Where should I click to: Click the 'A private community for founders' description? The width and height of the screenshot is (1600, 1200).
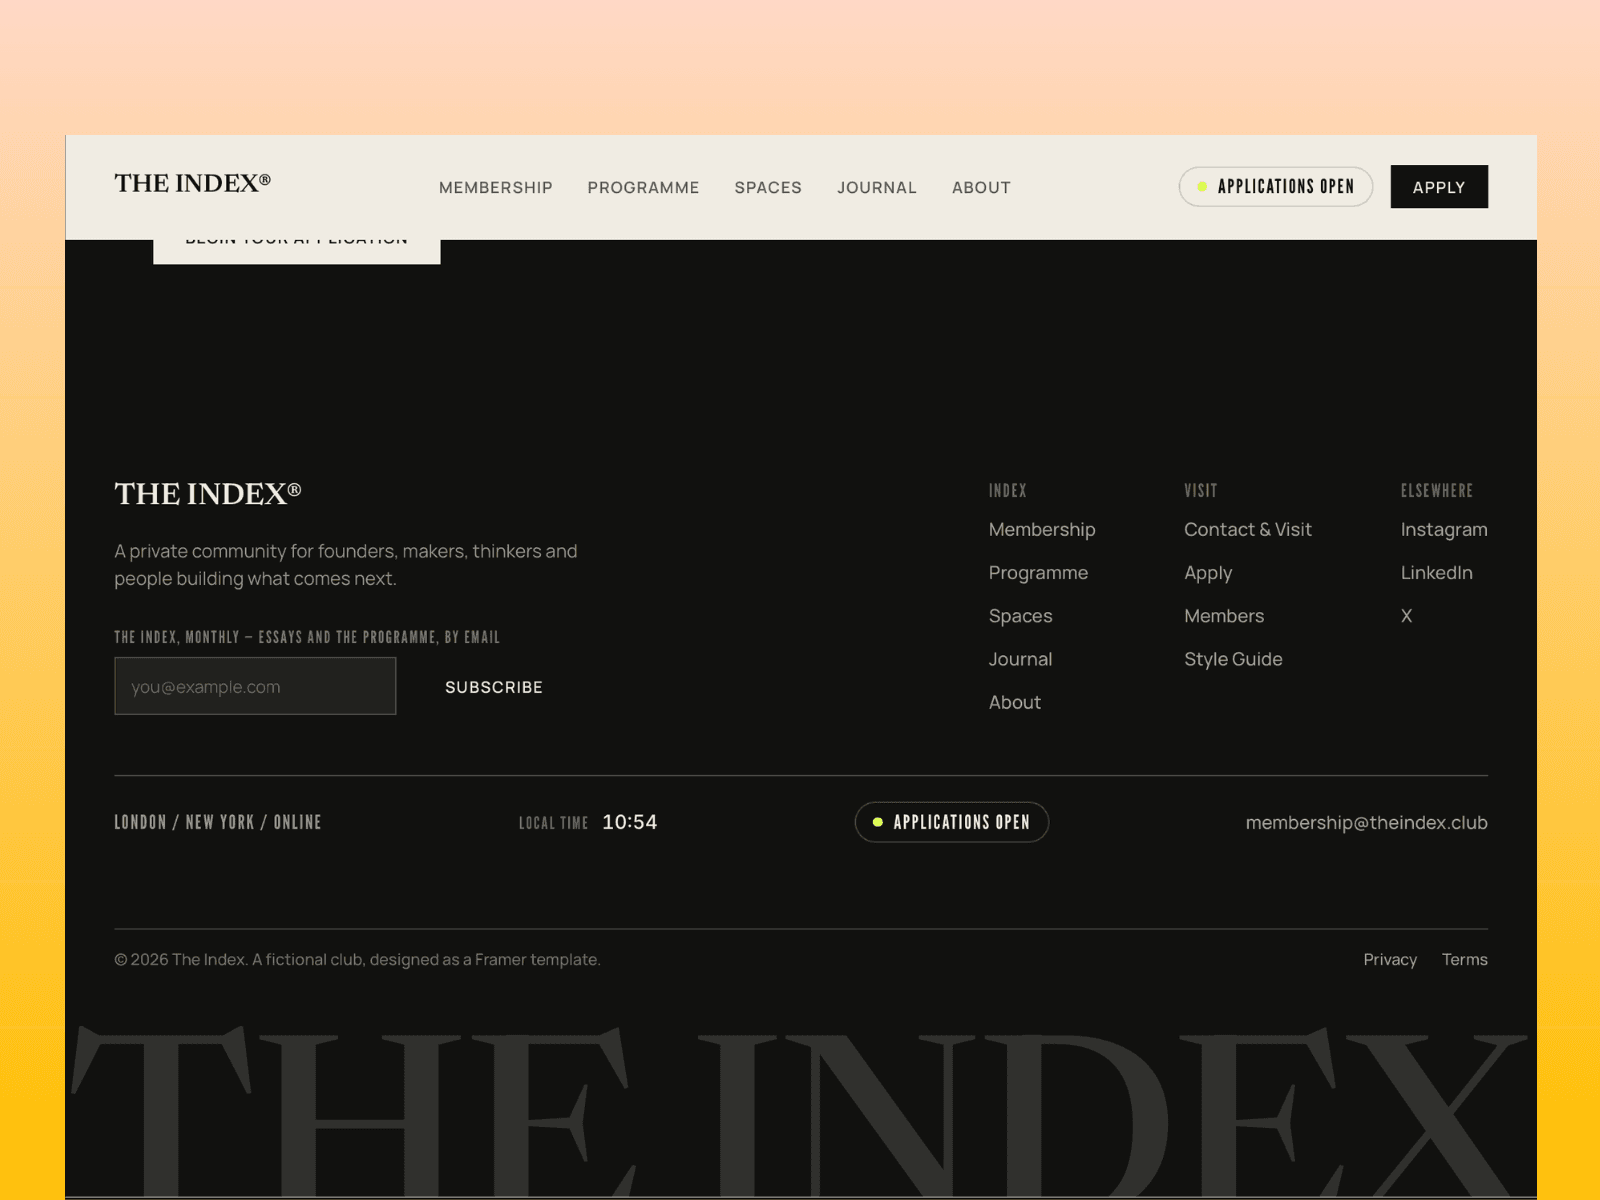tap(346, 565)
